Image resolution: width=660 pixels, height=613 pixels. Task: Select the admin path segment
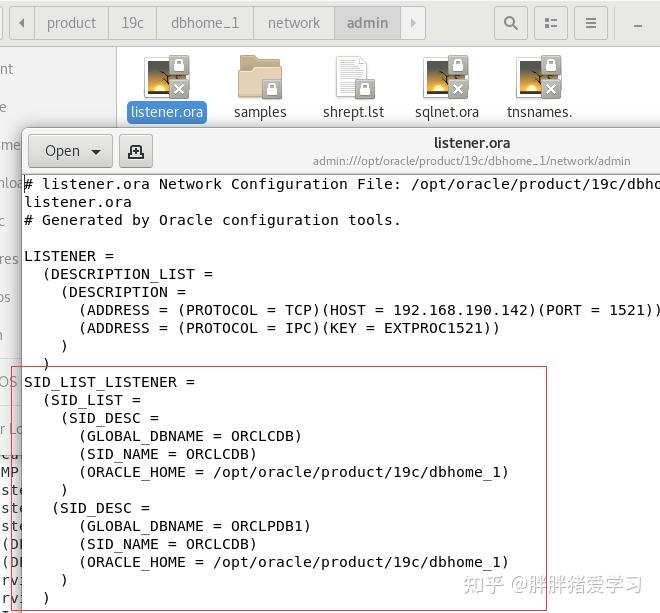coord(367,23)
